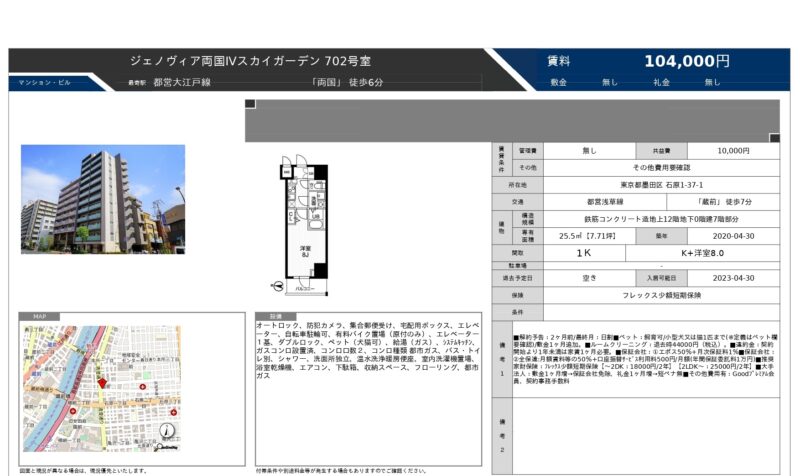The height and width of the screenshot is (476, 800).
Task: Click the 退去予定日 header cell
Action: [517, 279]
